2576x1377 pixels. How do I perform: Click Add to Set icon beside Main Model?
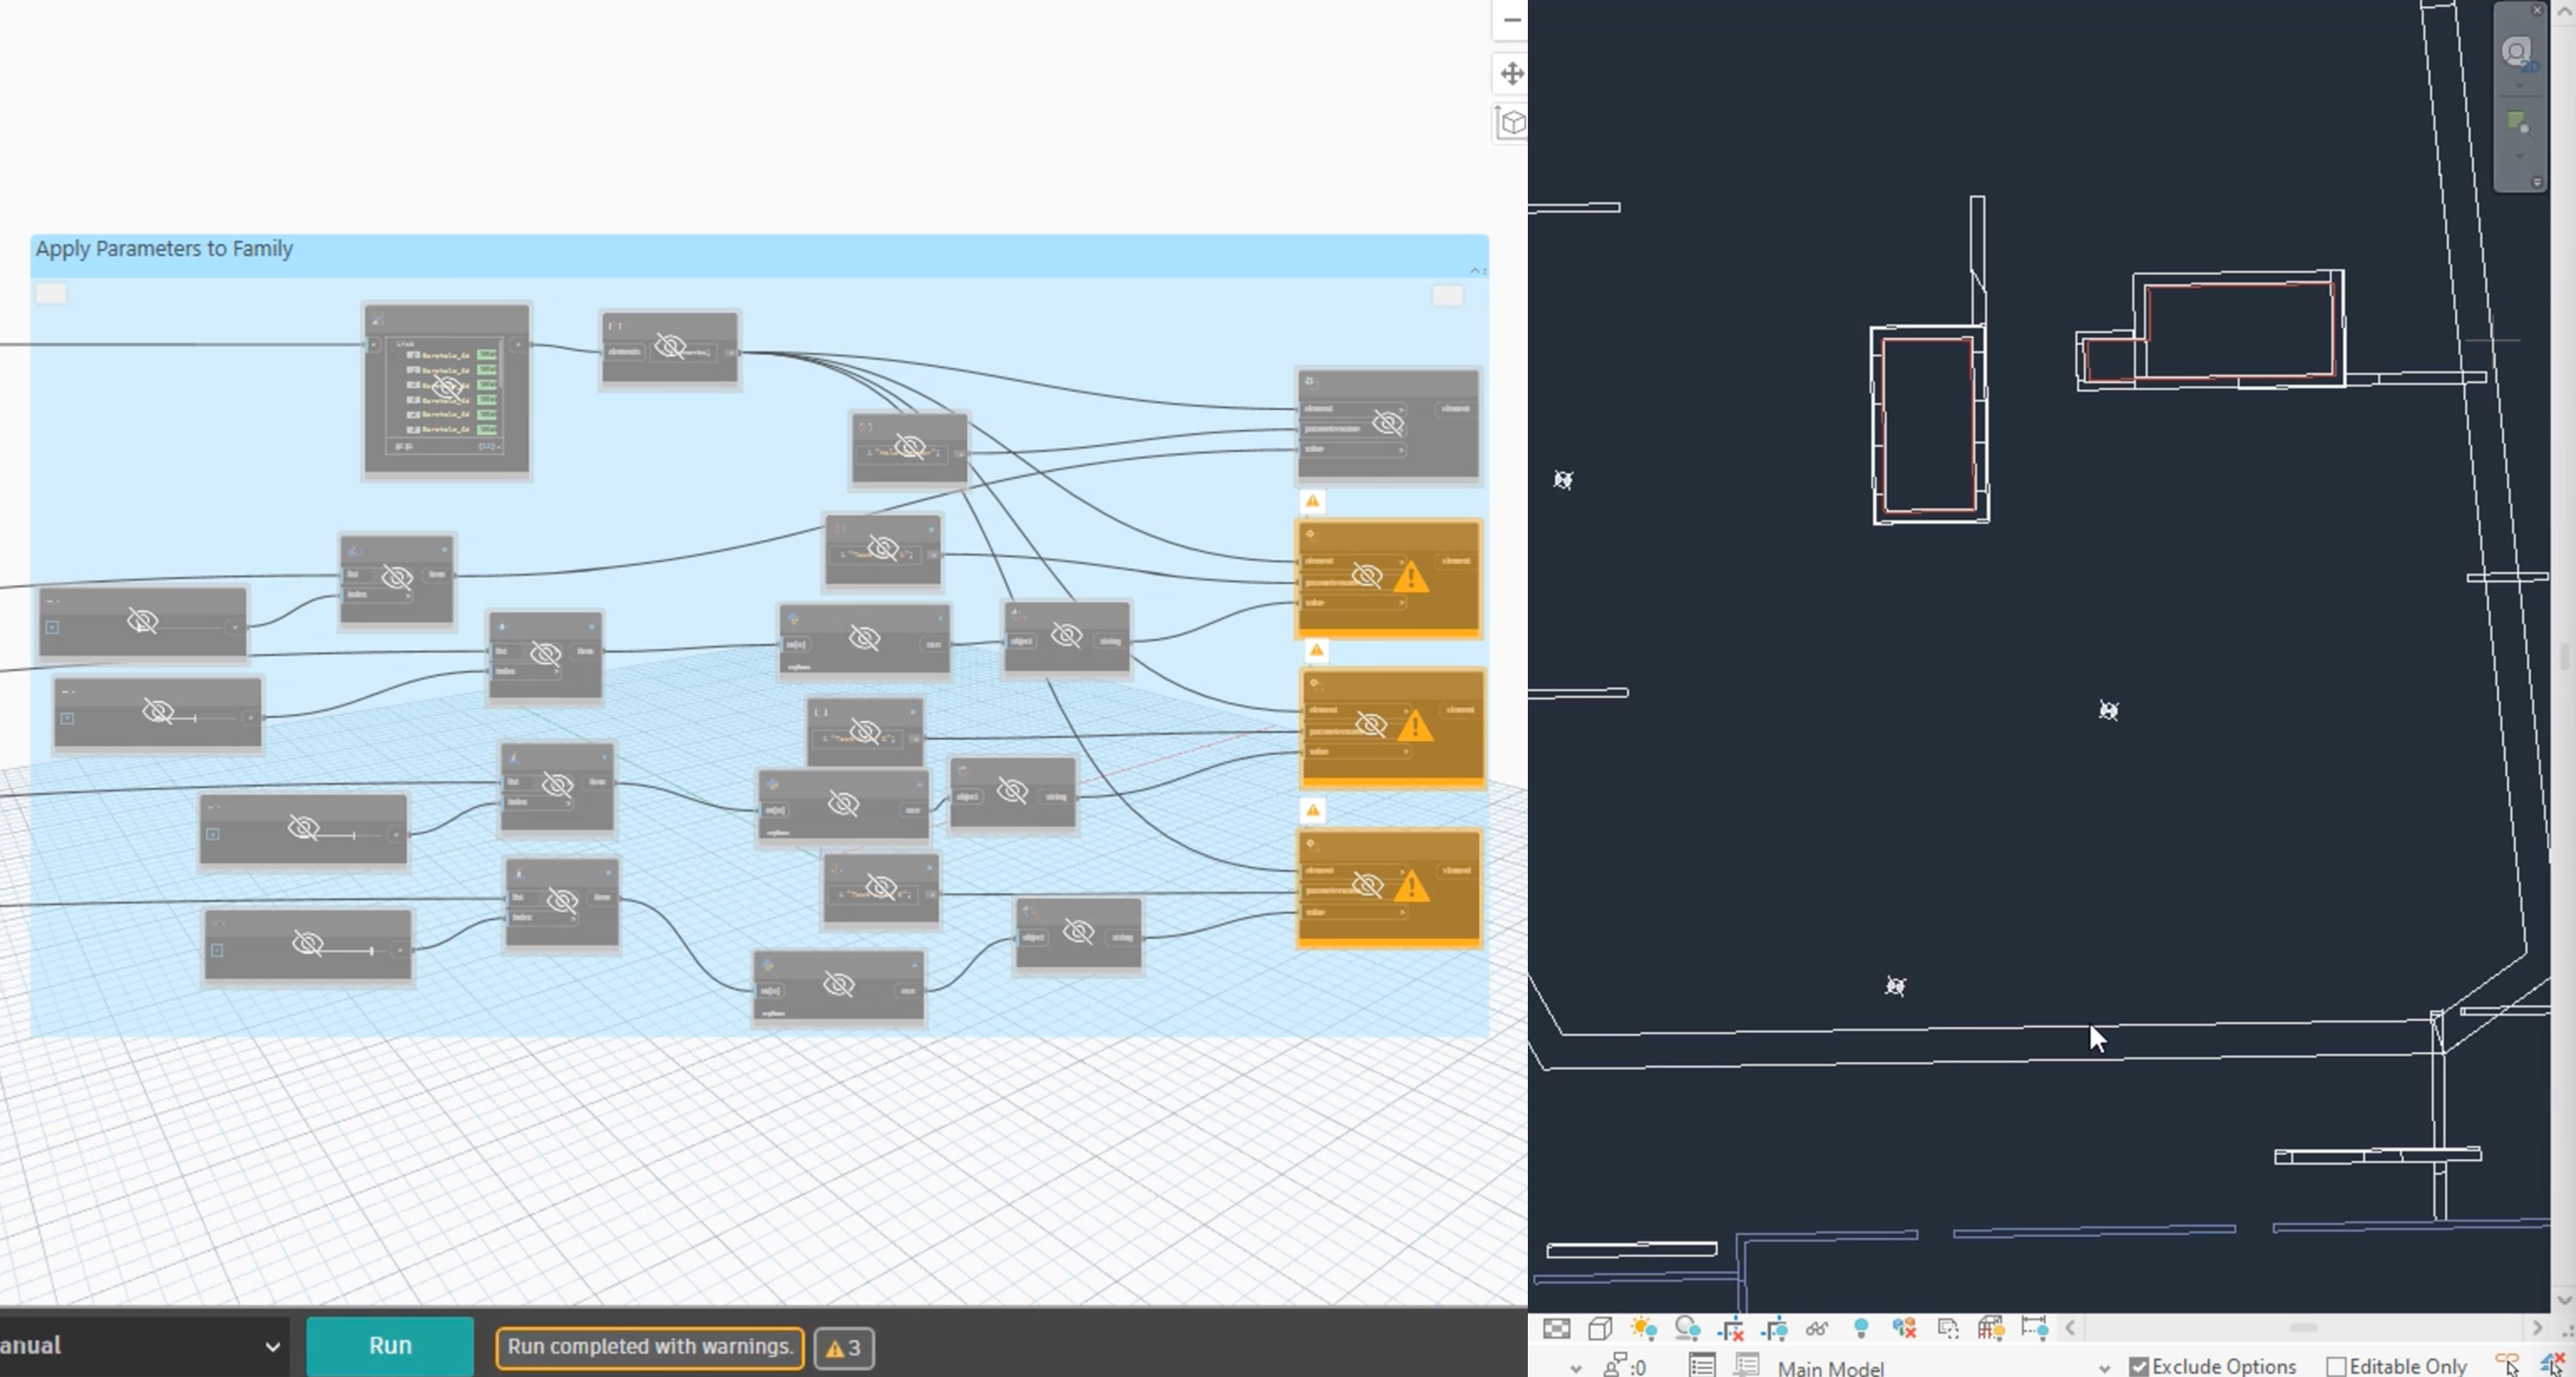[1746, 1365]
